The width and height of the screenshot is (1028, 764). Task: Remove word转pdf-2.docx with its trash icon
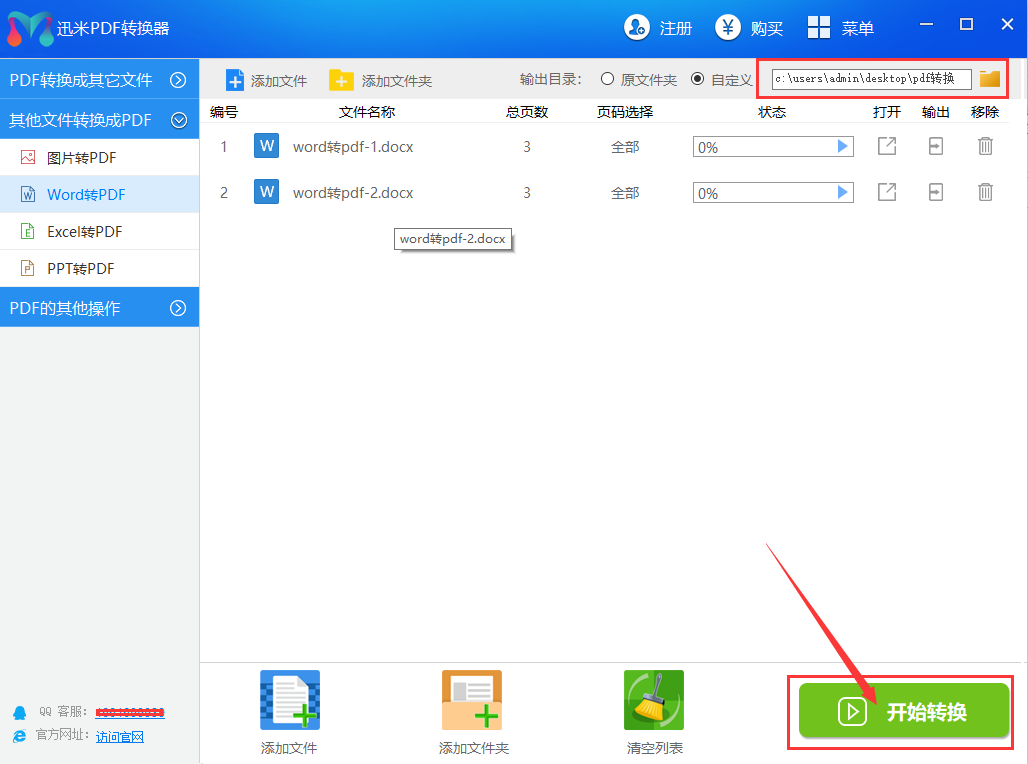click(985, 192)
